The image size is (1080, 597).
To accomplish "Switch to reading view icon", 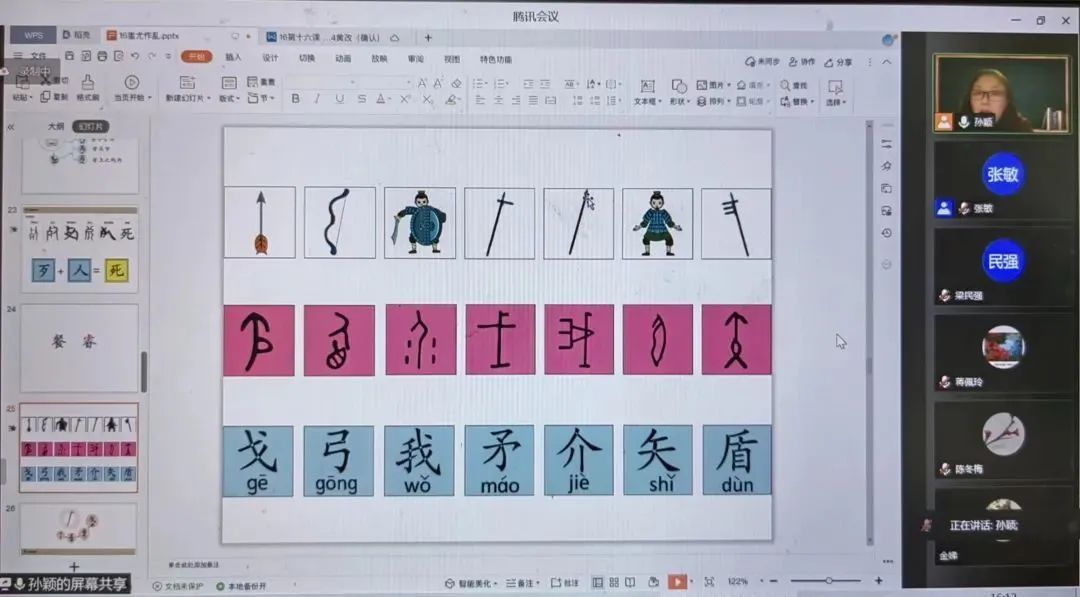I will [630, 582].
